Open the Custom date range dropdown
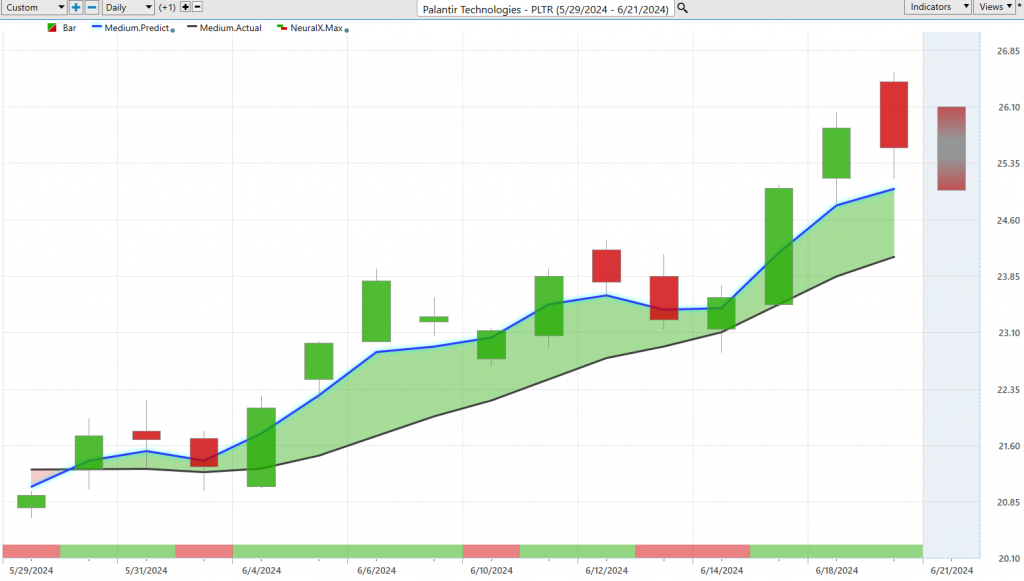Image resolution: width=1024 pixels, height=581 pixels. 34,8
